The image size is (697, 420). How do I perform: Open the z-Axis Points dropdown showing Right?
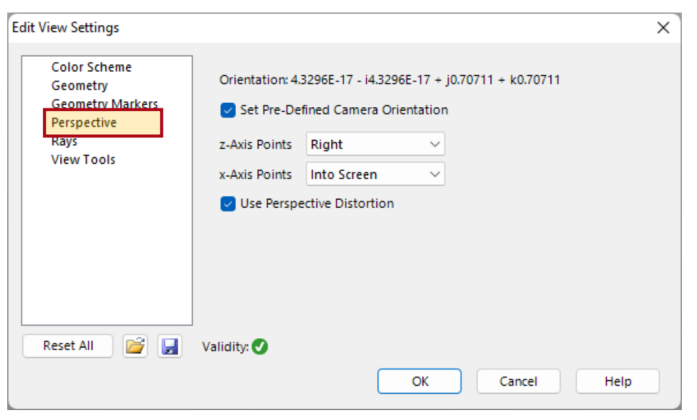(x=375, y=144)
